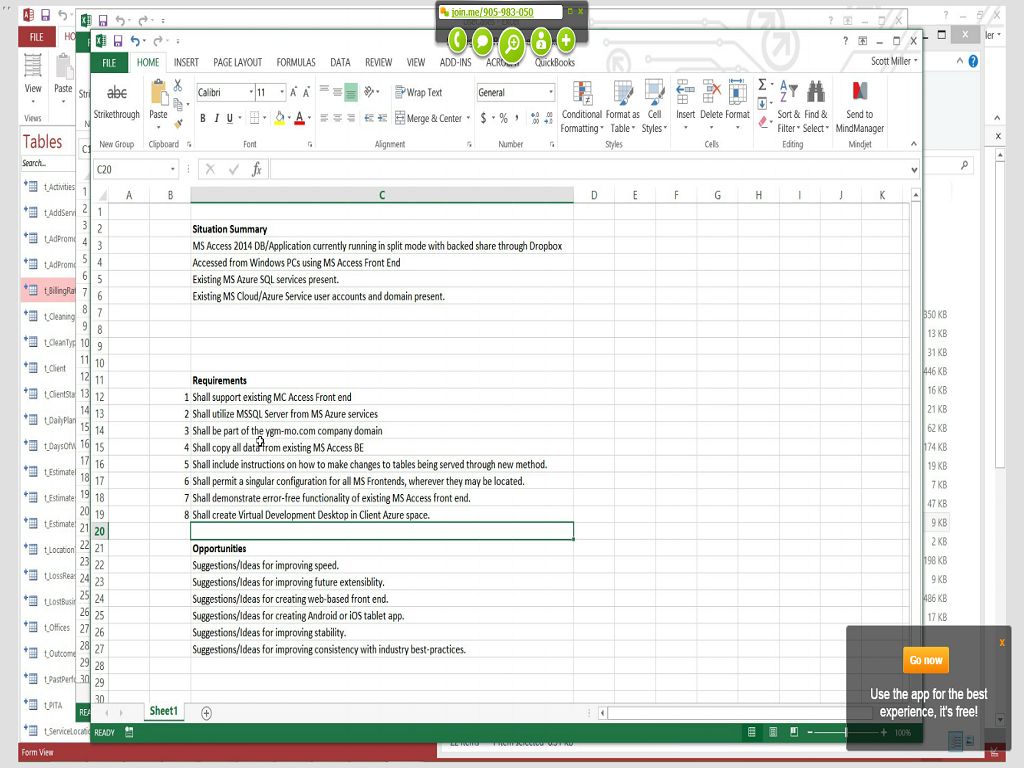Click the AutoSum sigma icon

click(762, 85)
